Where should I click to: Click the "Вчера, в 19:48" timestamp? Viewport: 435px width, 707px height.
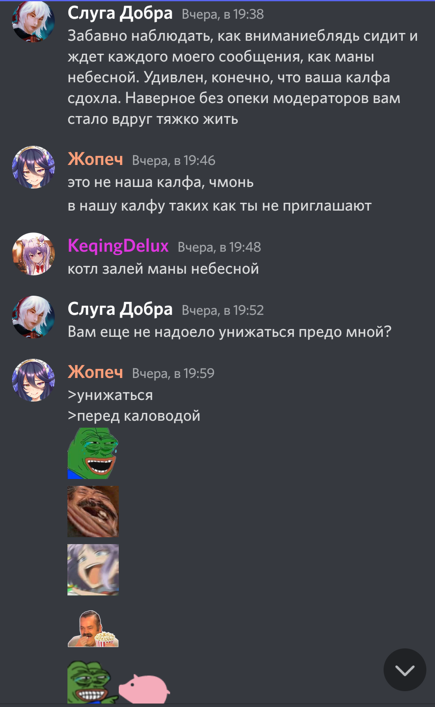pyautogui.click(x=219, y=247)
